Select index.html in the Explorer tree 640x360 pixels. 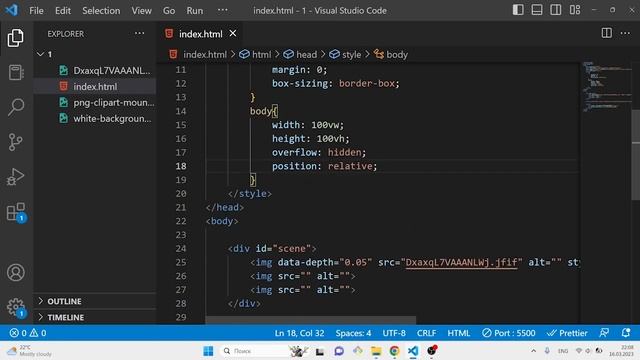pyautogui.click(x=95, y=87)
